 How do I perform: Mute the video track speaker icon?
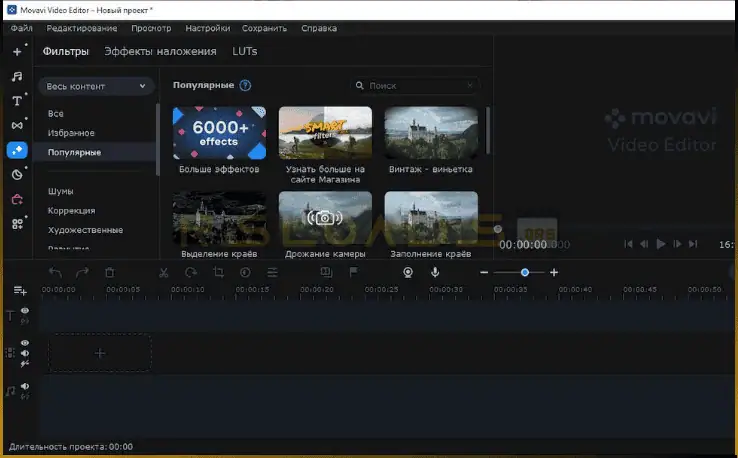pos(25,353)
